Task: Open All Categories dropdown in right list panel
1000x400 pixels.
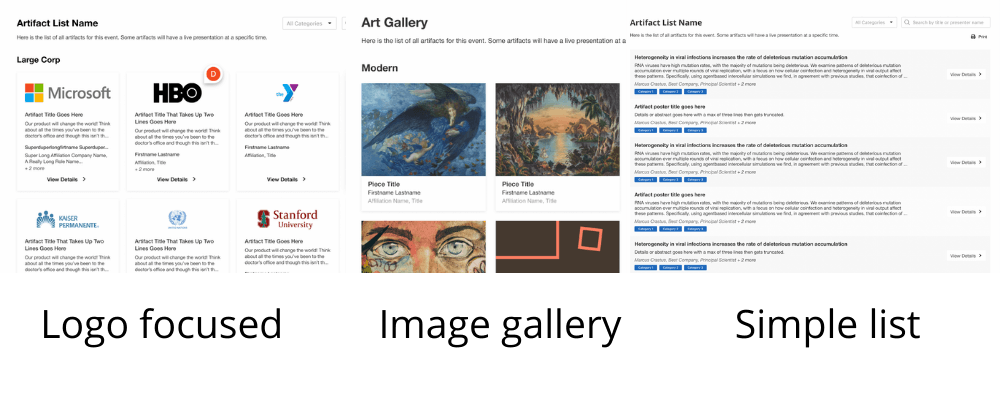Action: [873, 22]
